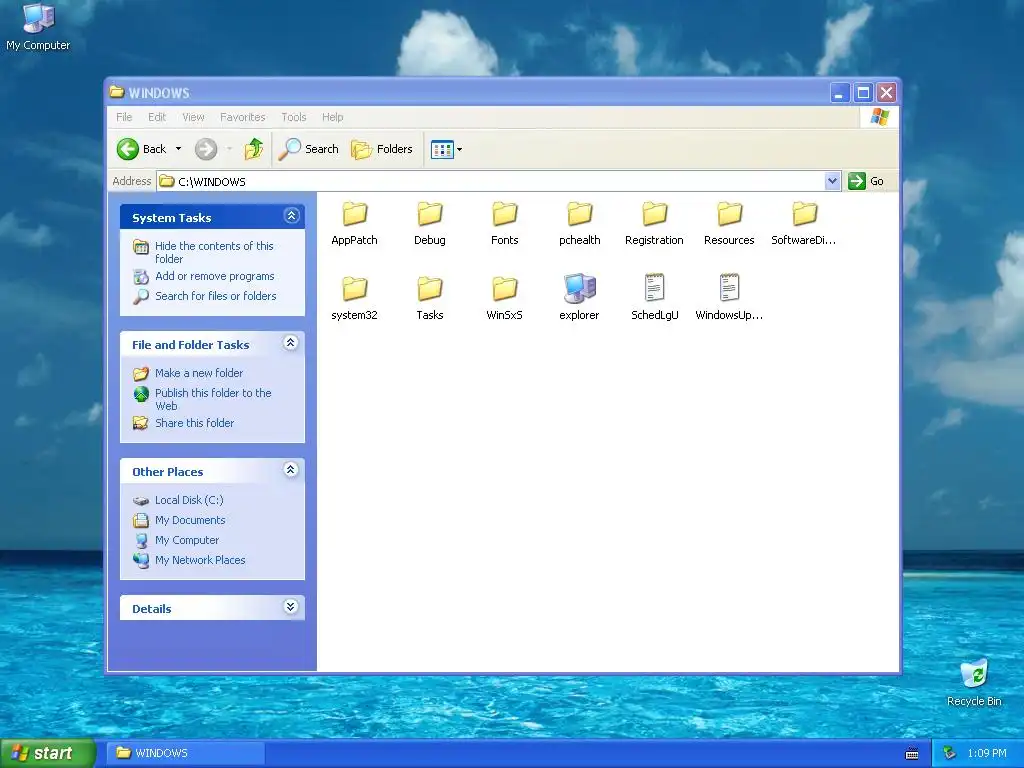The height and width of the screenshot is (768, 1024).
Task: Click the Go button
Action: tap(866, 181)
